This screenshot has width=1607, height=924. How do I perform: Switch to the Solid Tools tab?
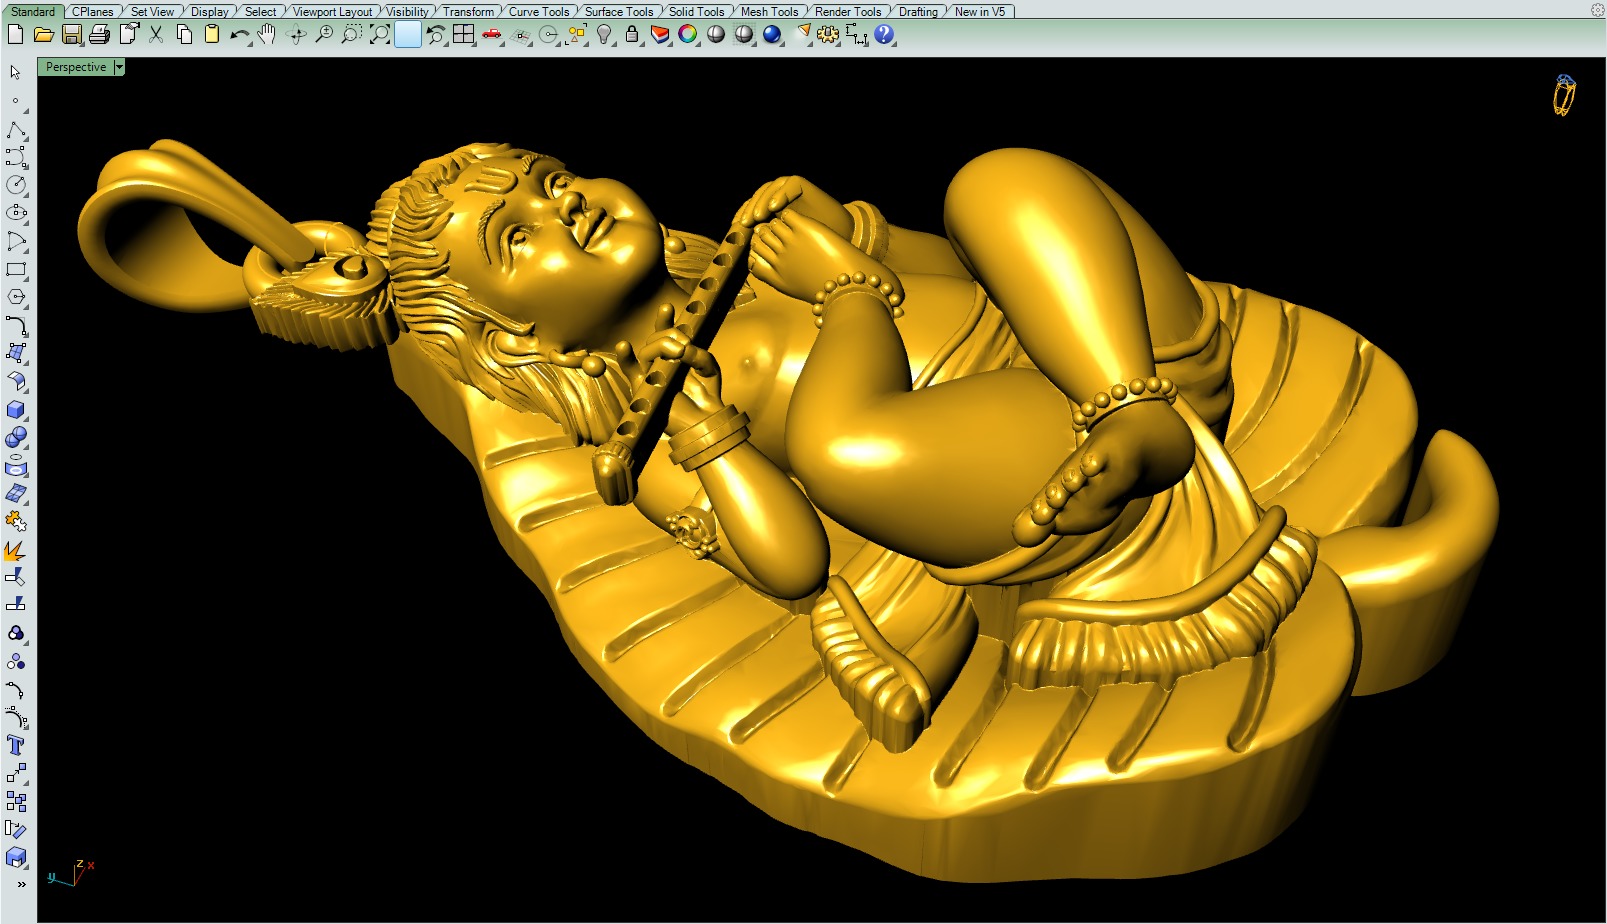coord(696,12)
